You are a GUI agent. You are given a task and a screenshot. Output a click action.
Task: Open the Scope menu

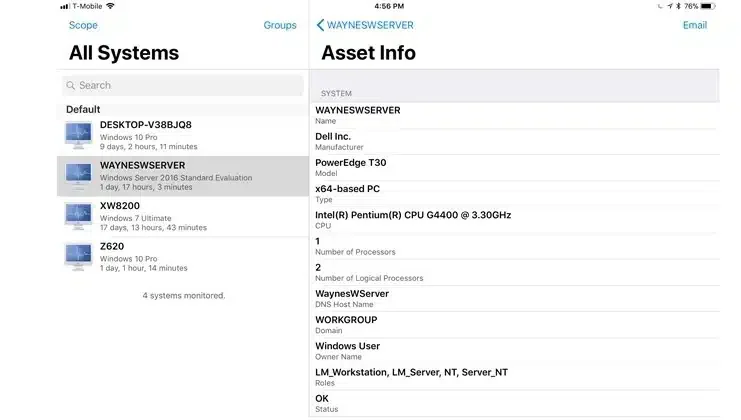click(x=83, y=25)
